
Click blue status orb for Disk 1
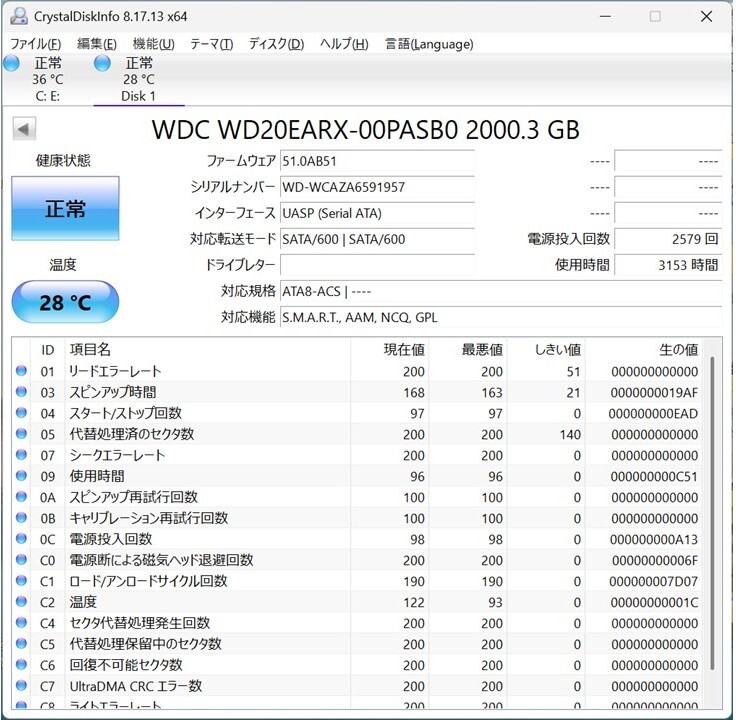pyautogui.click(x=102, y=63)
